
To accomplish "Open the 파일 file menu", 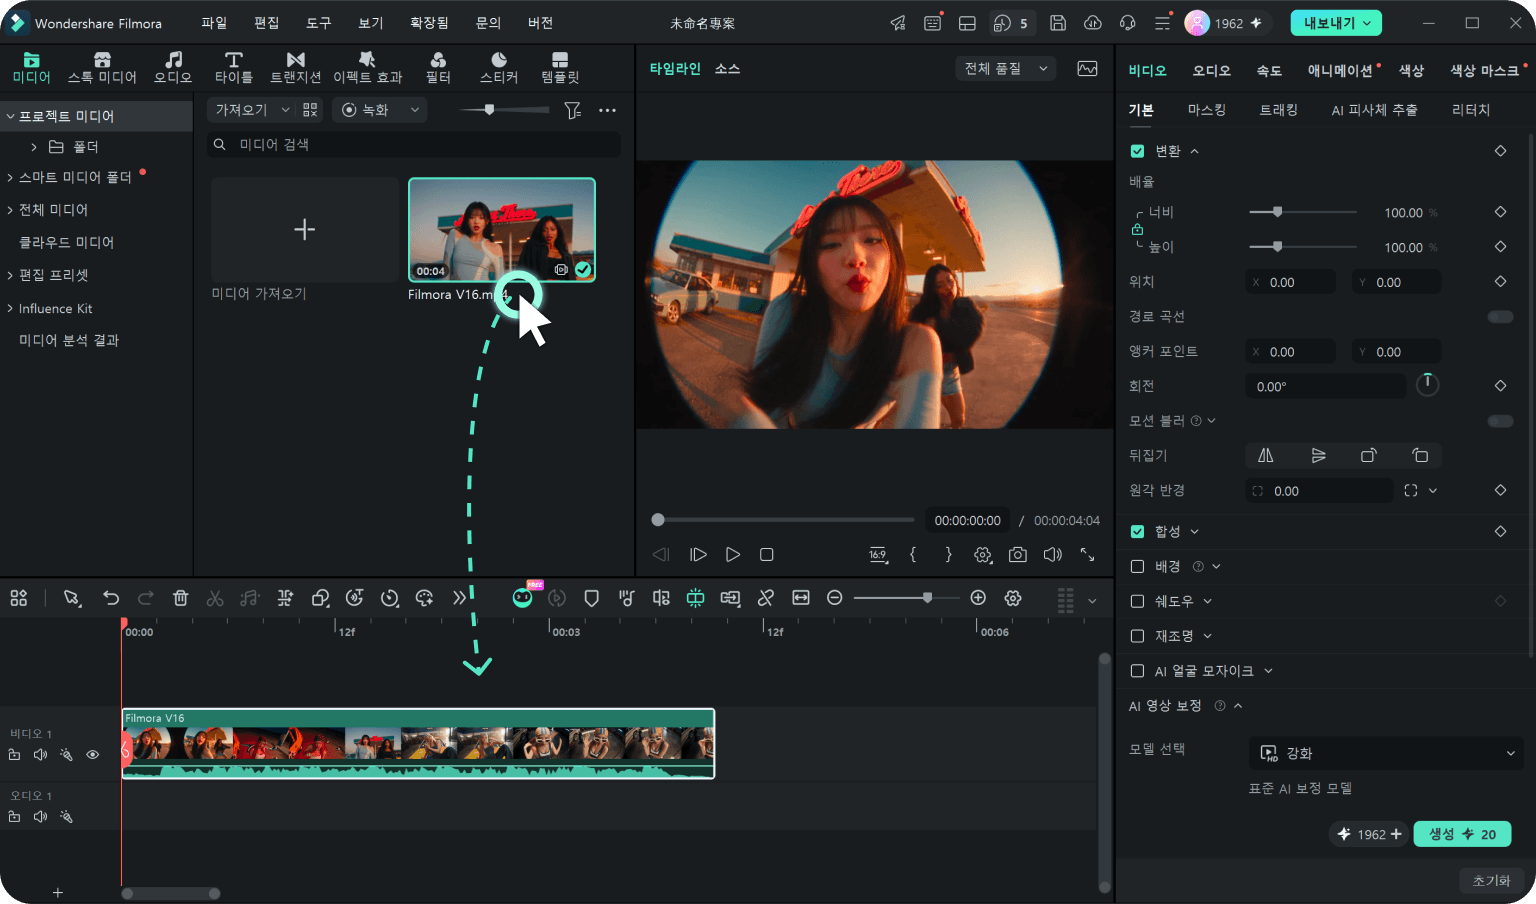I will coord(214,23).
